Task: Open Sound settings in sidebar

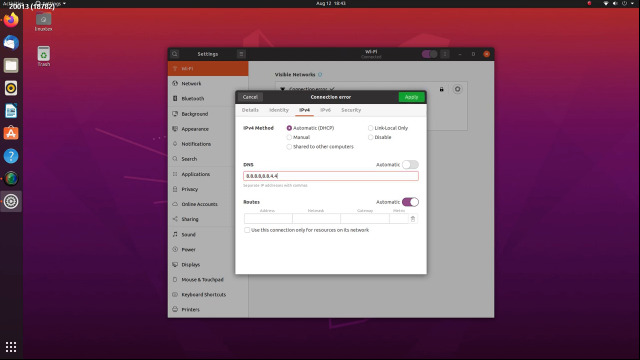Action: click(x=208, y=235)
